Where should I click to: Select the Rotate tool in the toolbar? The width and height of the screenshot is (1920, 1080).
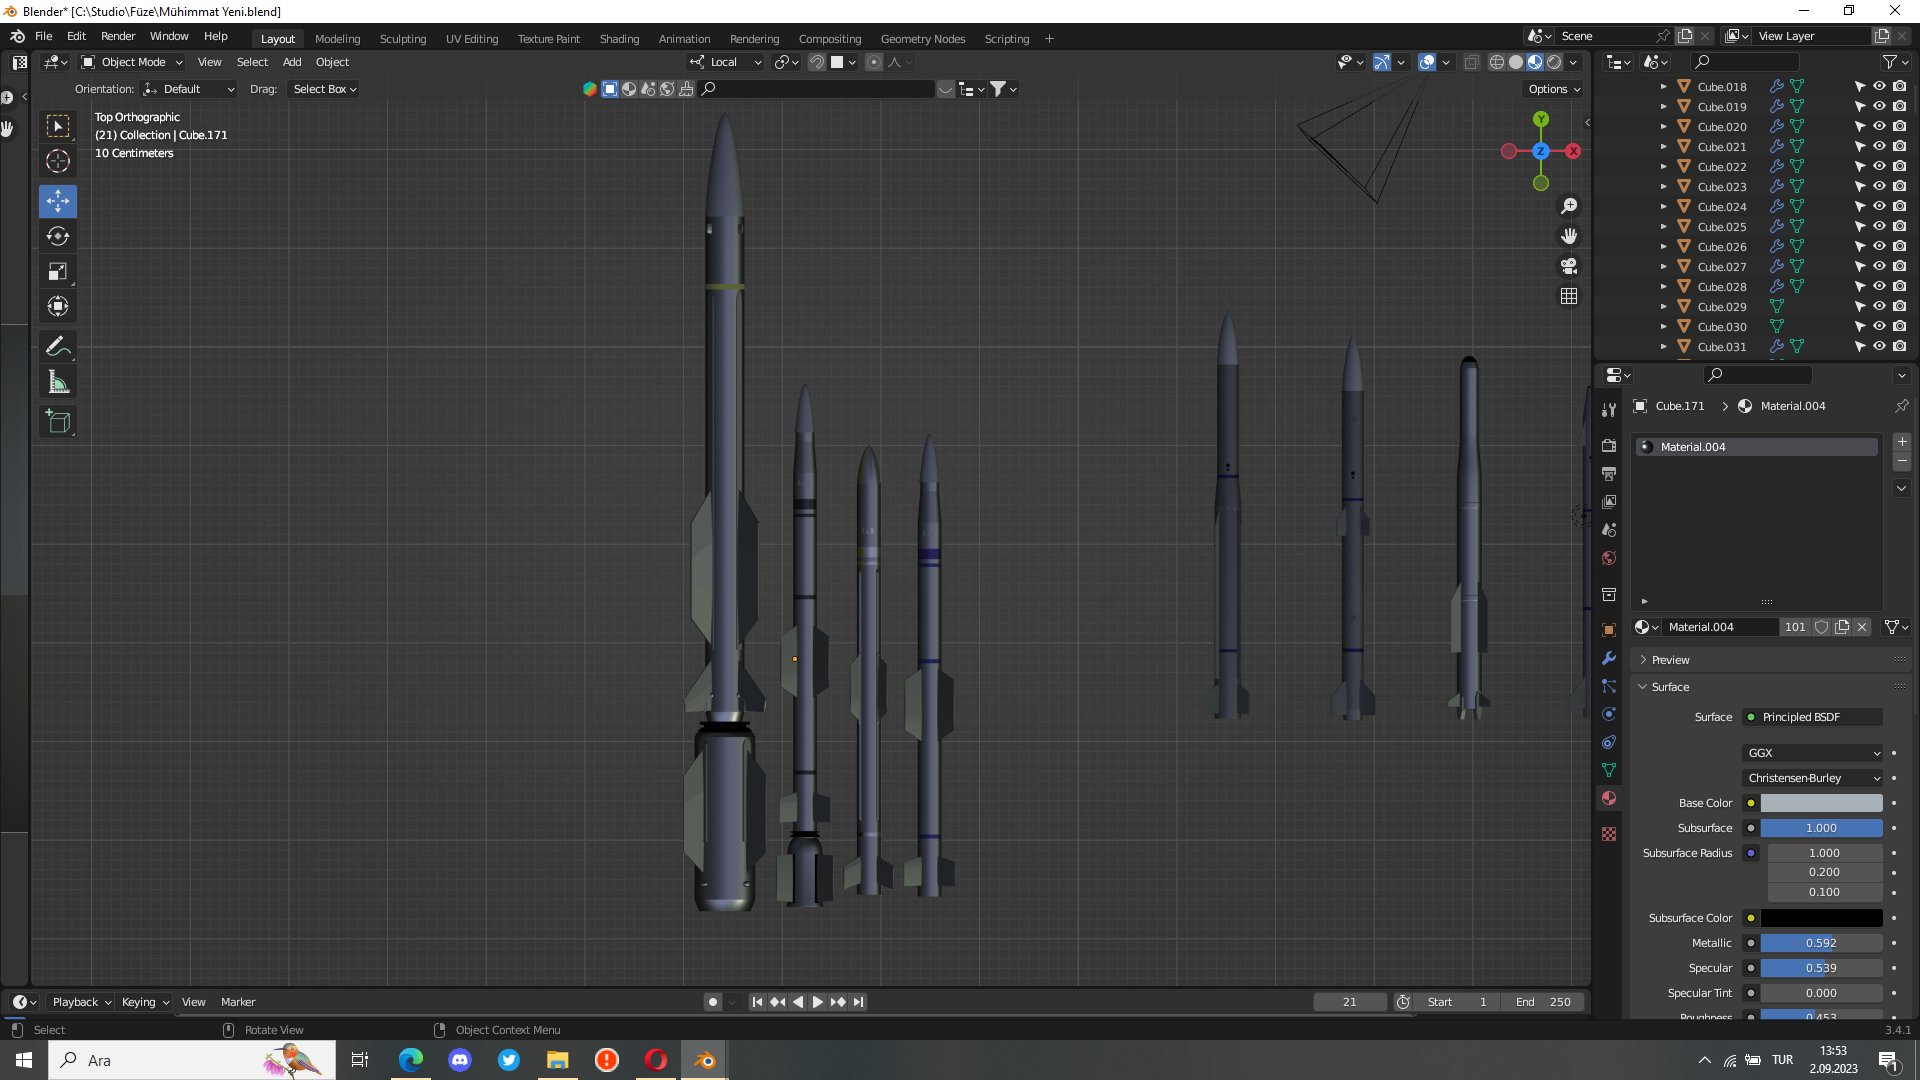click(58, 237)
